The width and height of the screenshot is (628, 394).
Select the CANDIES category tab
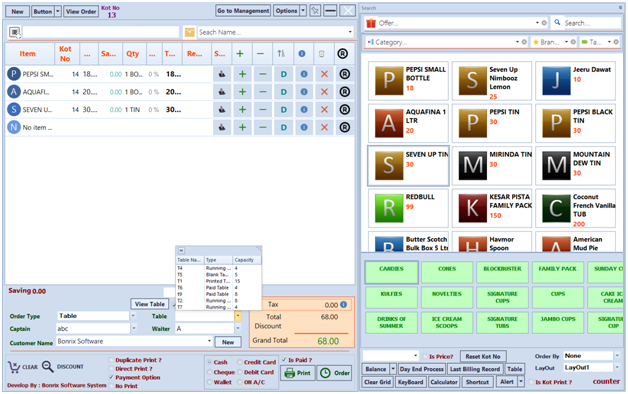pyautogui.click(x=391, y=272)
